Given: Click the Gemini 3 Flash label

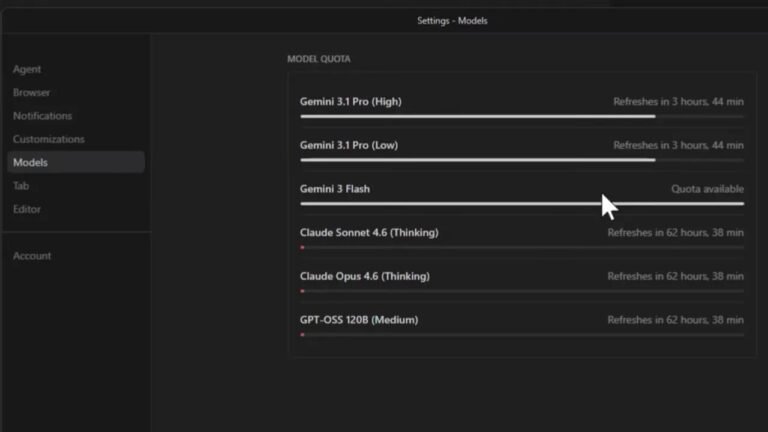Looking at the screenshot, I should click(x=335, y=189).
